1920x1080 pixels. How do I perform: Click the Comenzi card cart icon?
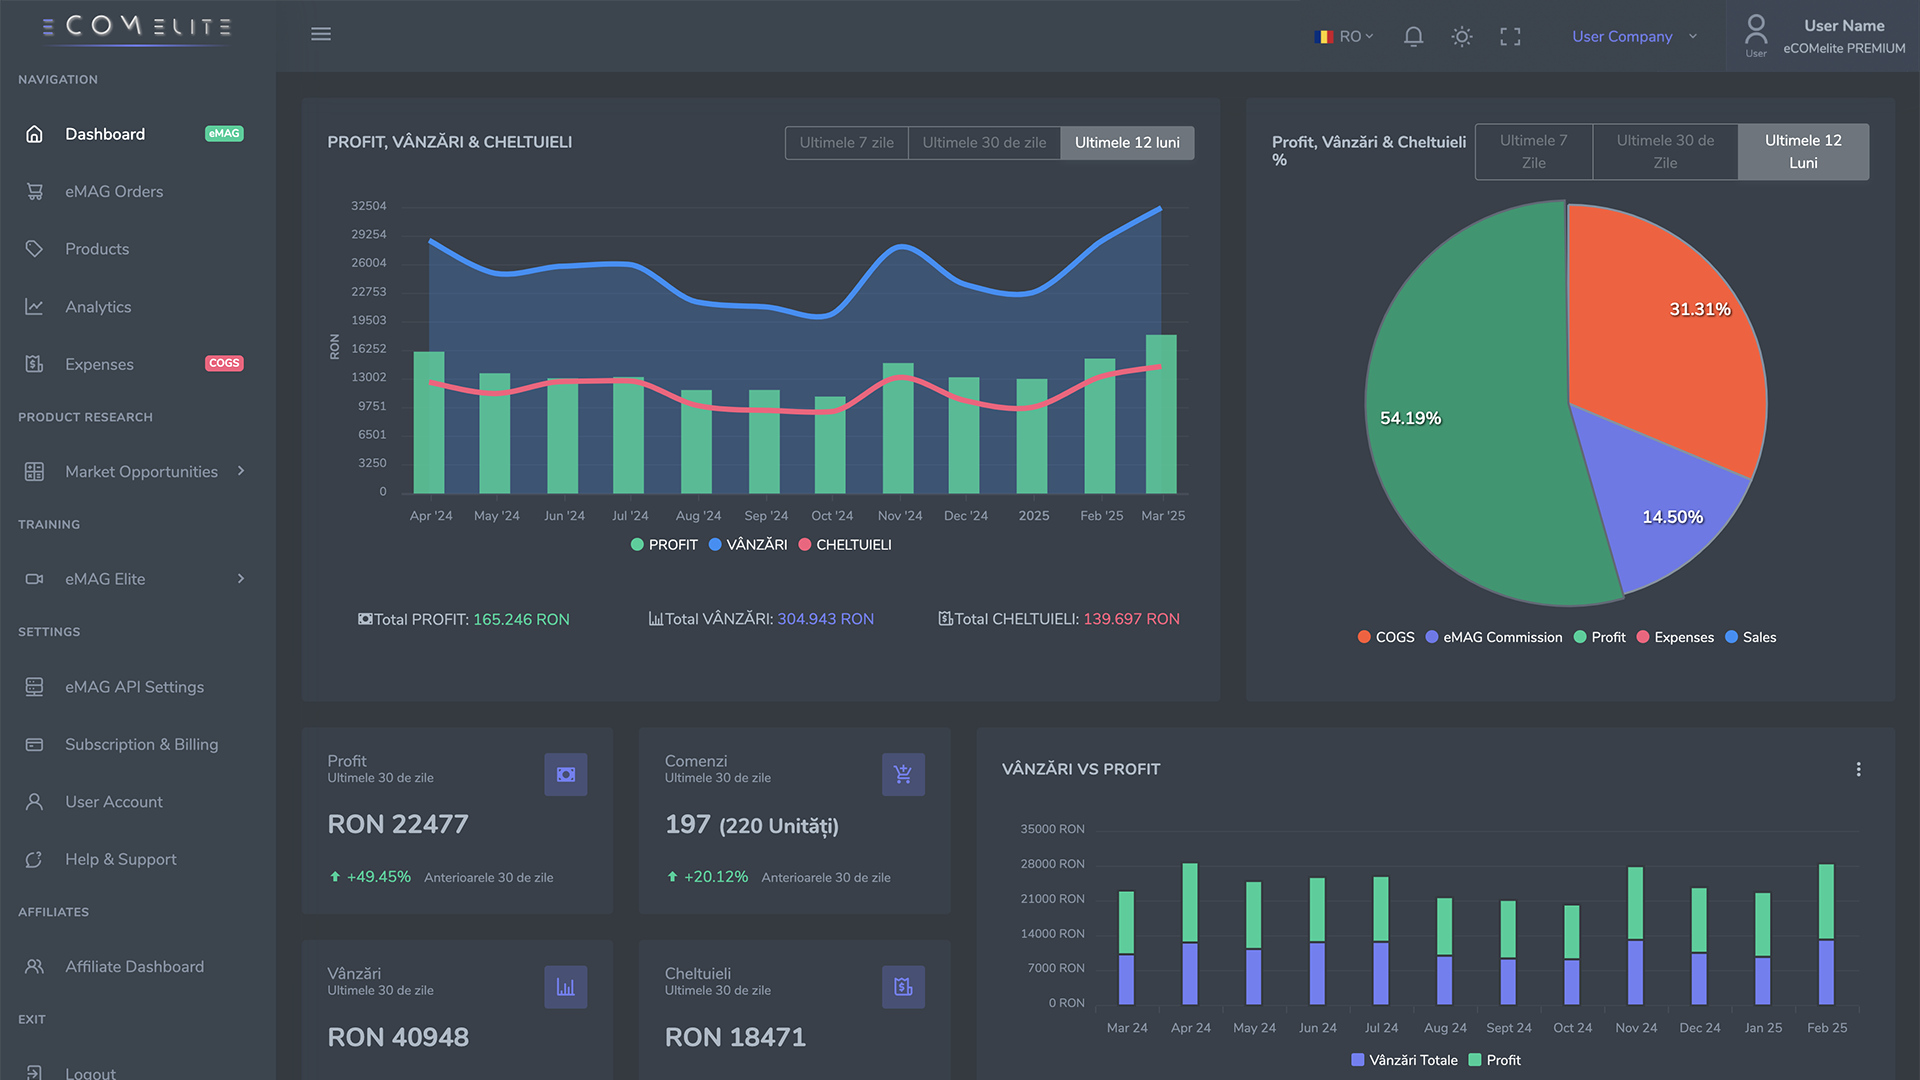click(903, 775)
